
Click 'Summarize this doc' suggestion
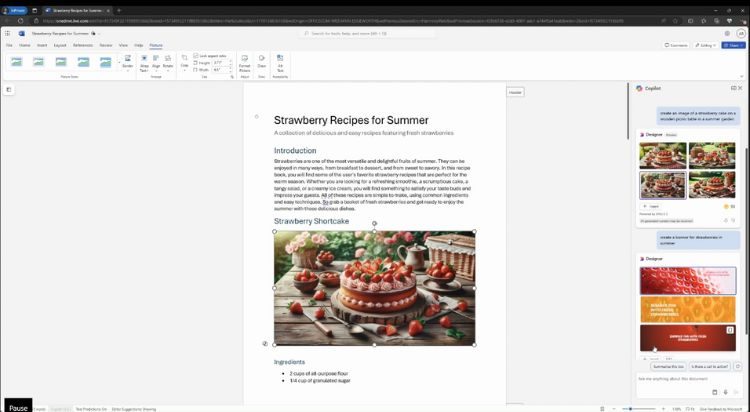click(668, 367)
